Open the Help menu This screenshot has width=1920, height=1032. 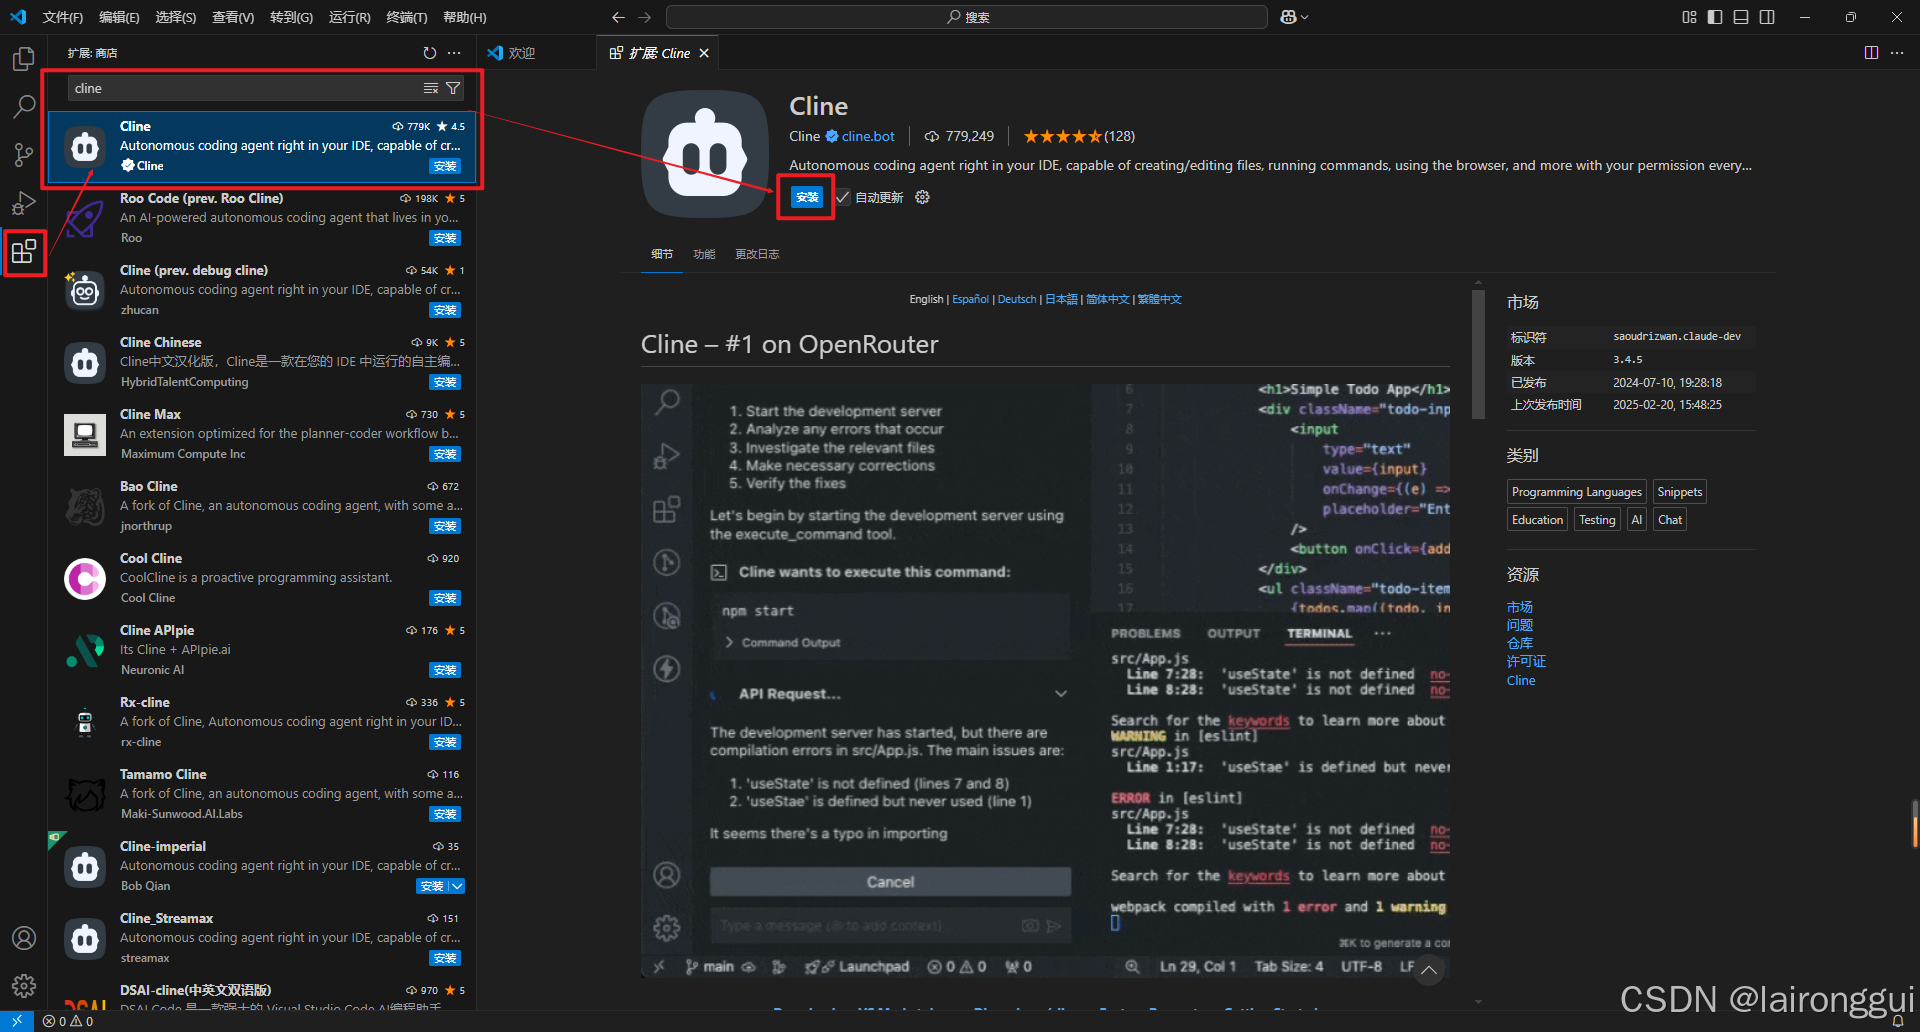(465, 17)
